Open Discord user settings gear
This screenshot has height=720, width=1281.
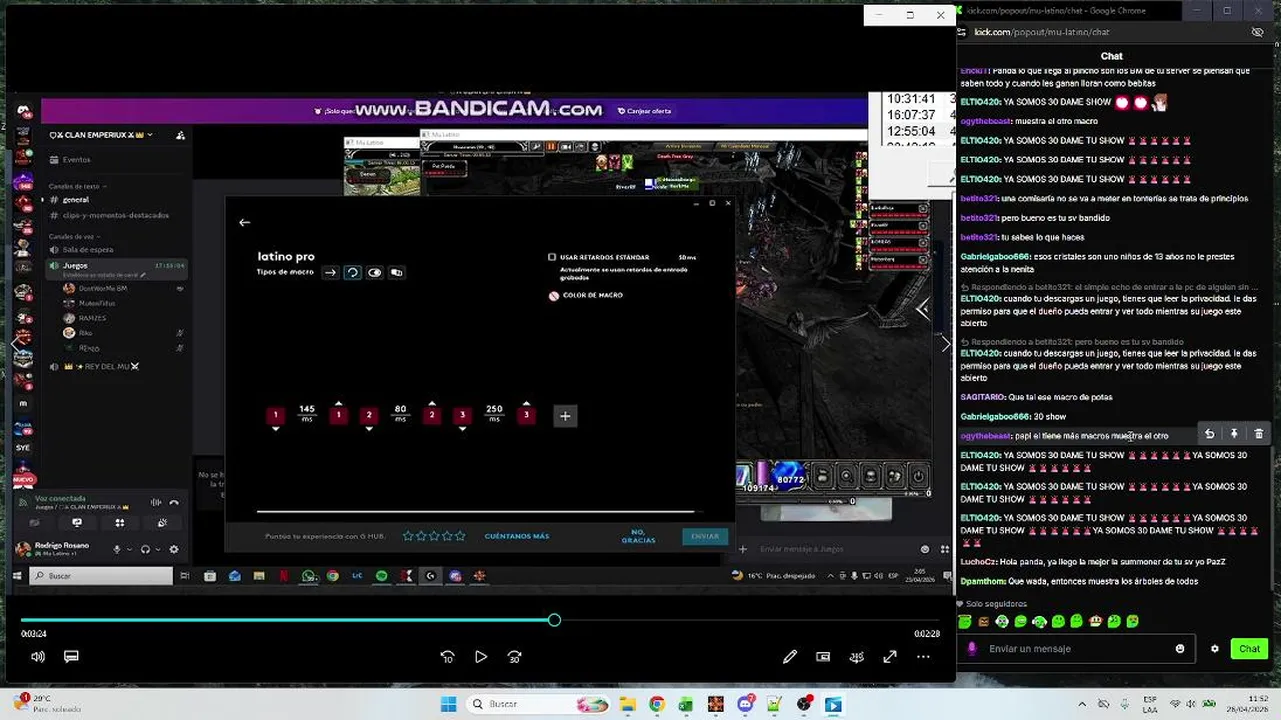point(174,549)
